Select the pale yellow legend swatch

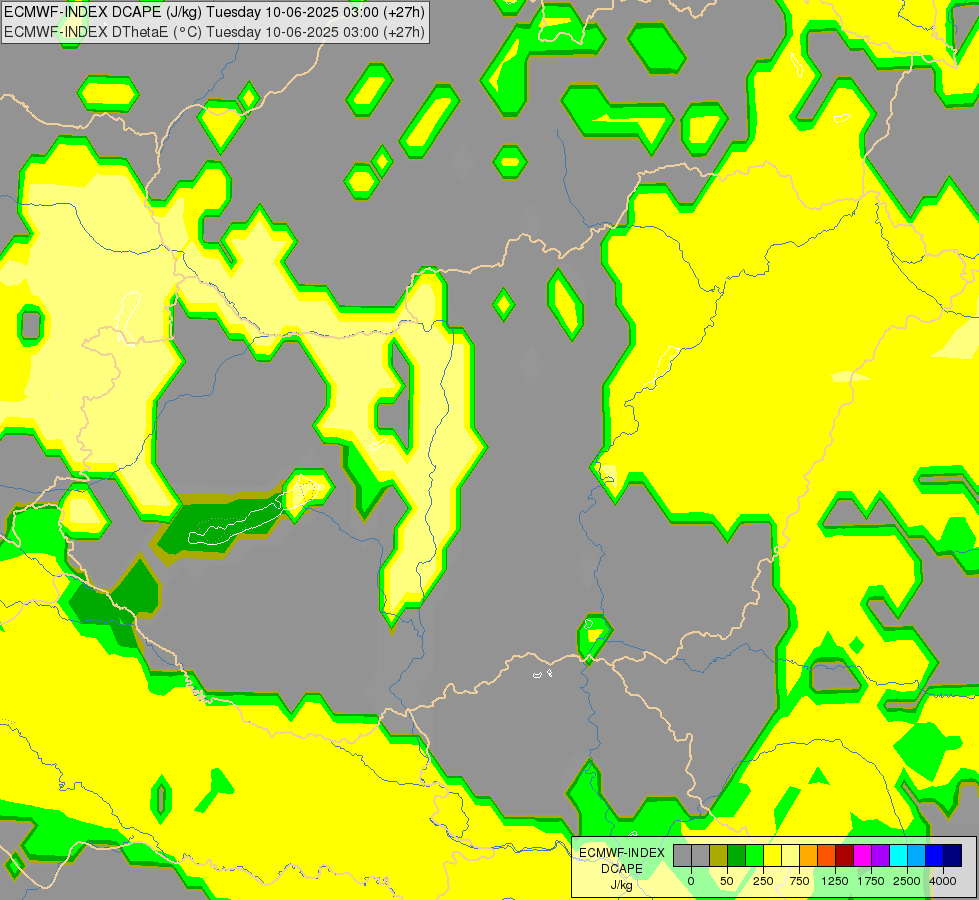click(x=790, y=856)
